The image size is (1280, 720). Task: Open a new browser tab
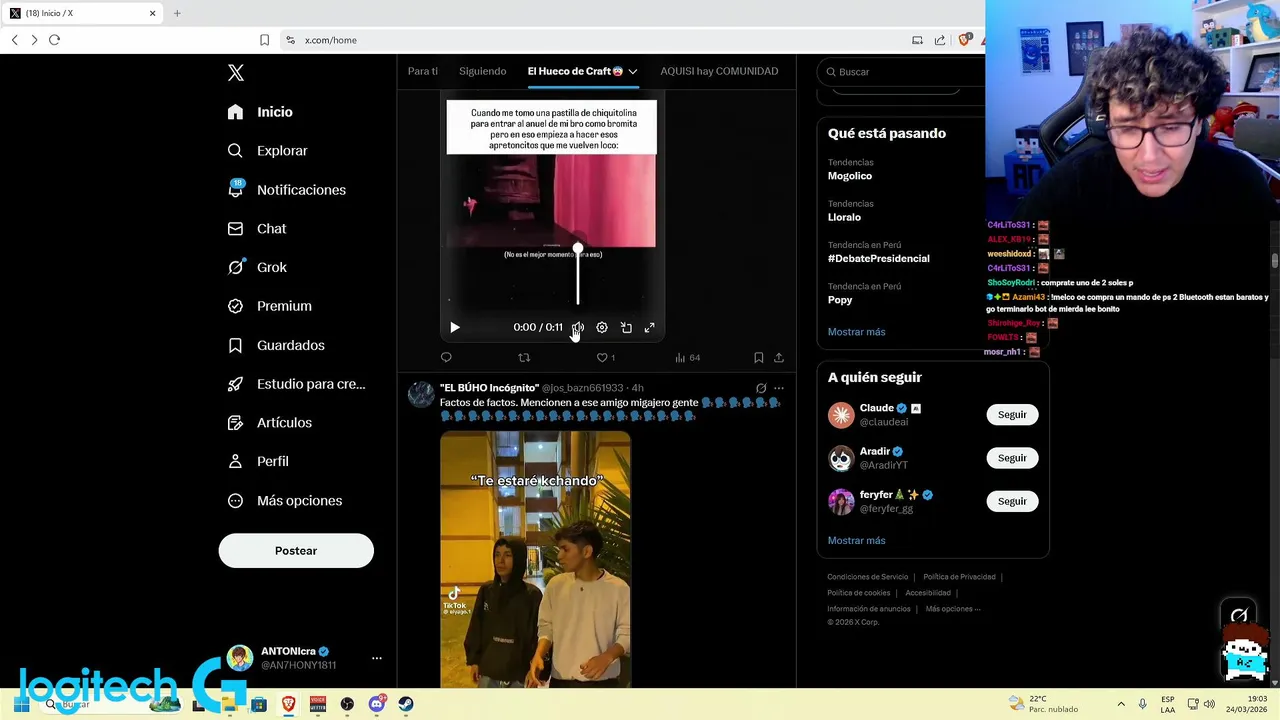[x=177, y=13]
